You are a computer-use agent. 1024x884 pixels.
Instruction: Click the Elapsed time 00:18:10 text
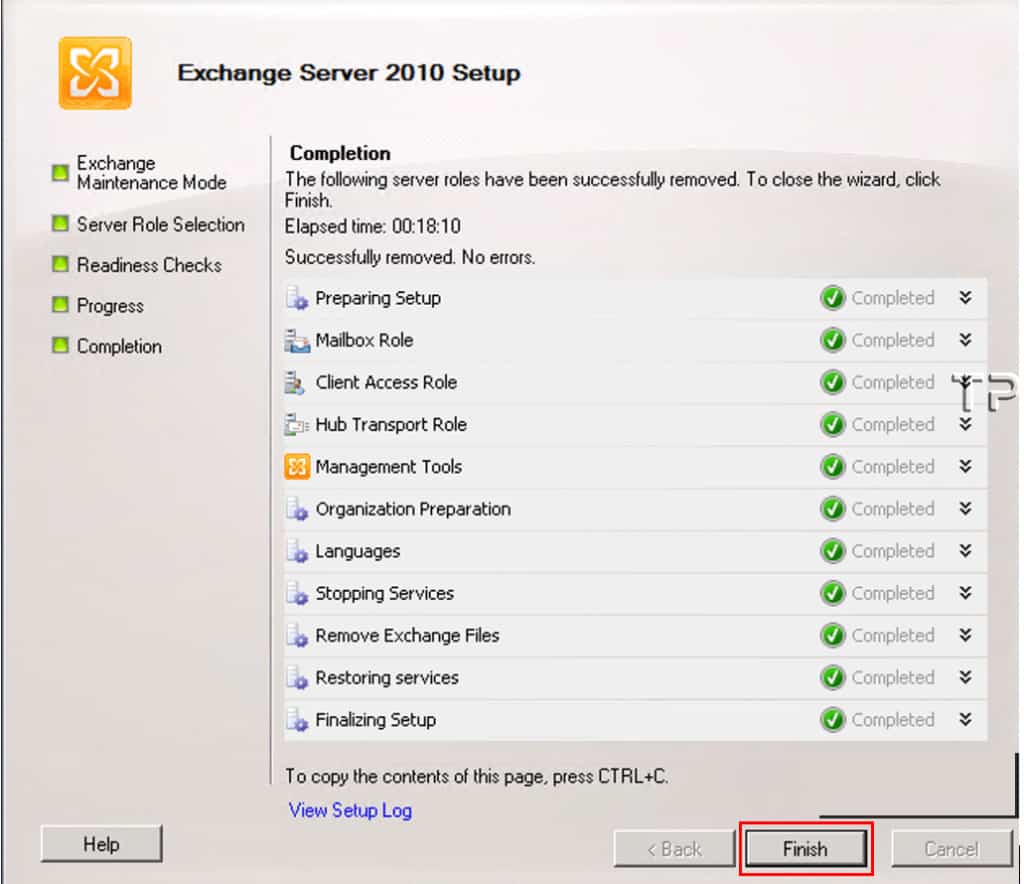373,227
